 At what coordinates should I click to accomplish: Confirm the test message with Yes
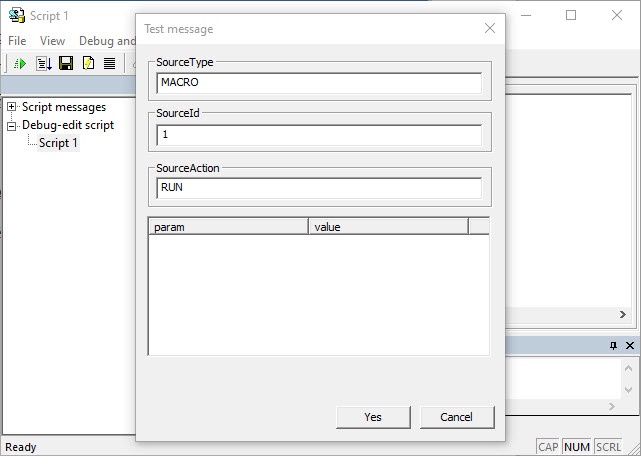tap(373, 417)
